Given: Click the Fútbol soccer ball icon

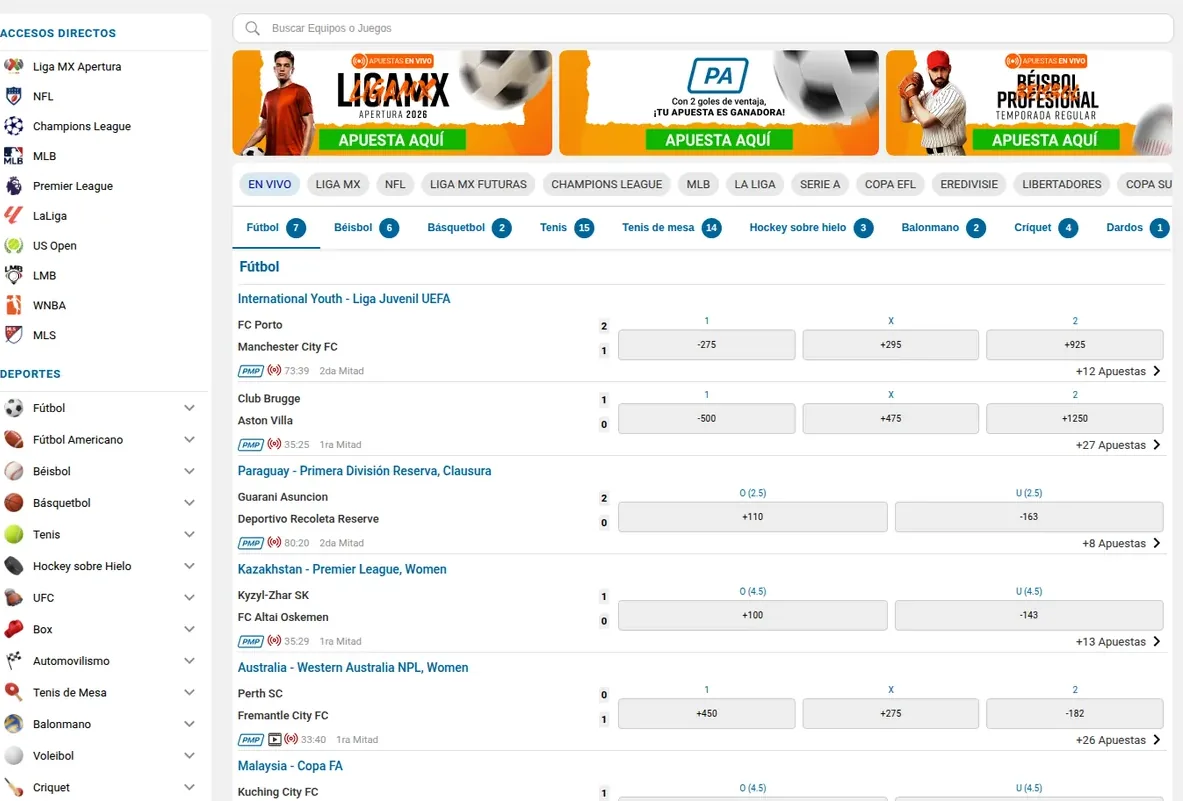Looking at the screenshot, I should pyautogui.click(x=14, y=408).
